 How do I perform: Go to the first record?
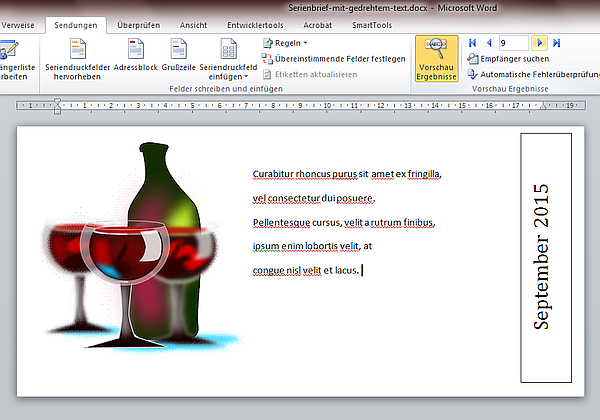tap(474, 43)
